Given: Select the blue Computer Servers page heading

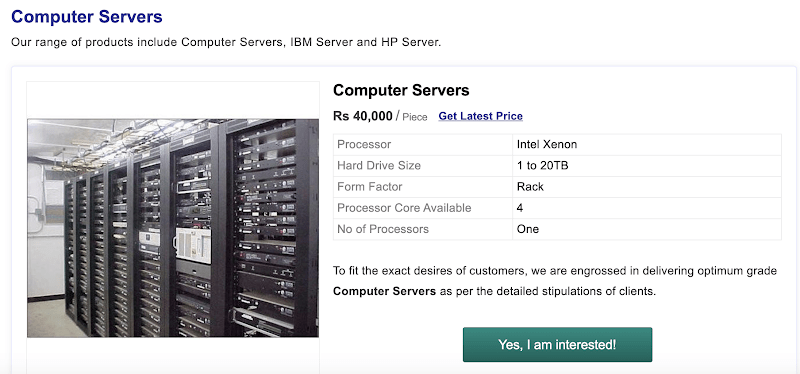Looking at the screenshot, I should tap(87, 17).
